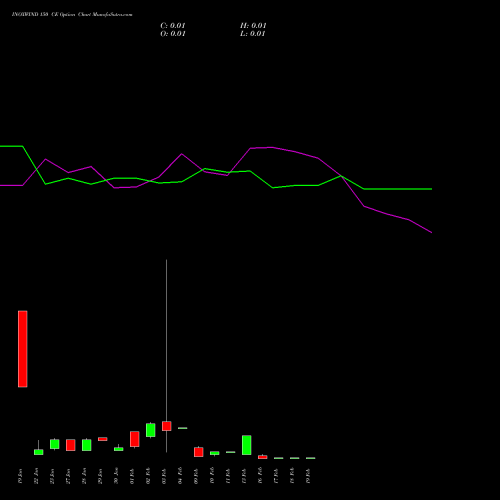Click the 29 Jan date label
Viewport: 500px width, 500px height.
(100, 476)
